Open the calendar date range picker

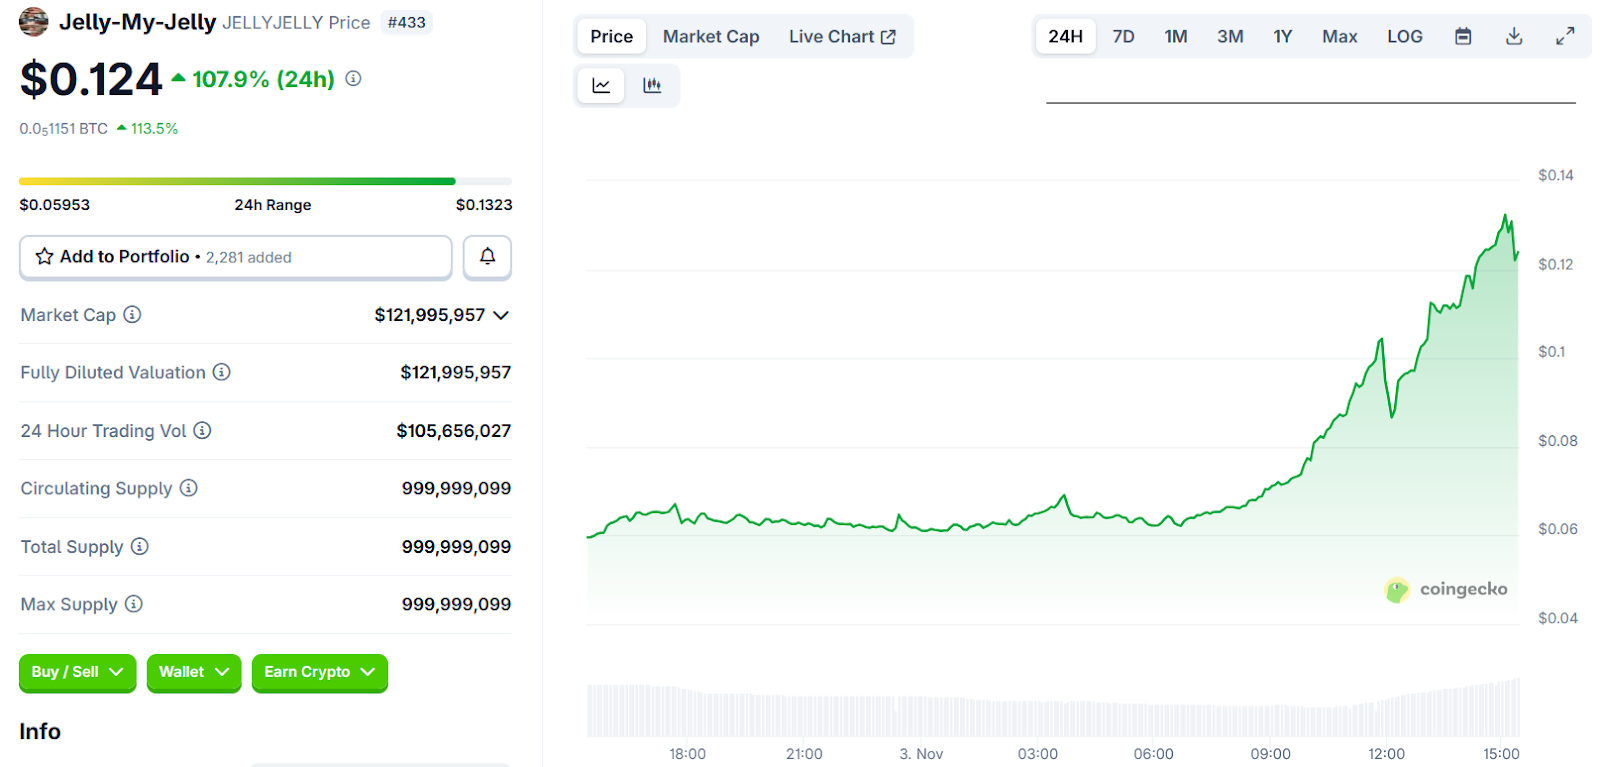tap(1463, 37)
